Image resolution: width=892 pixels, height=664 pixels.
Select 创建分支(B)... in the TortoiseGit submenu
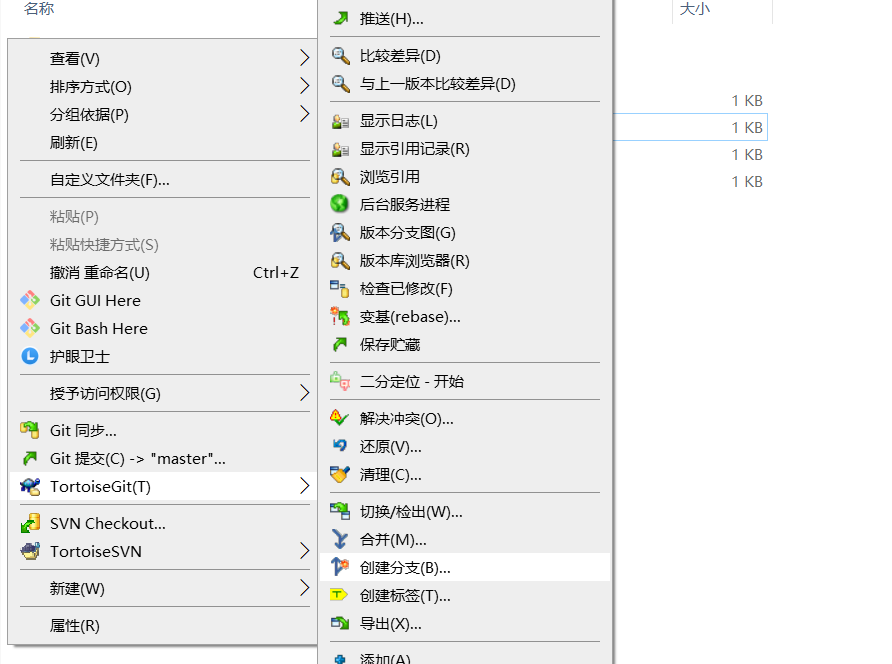point(465,567)
